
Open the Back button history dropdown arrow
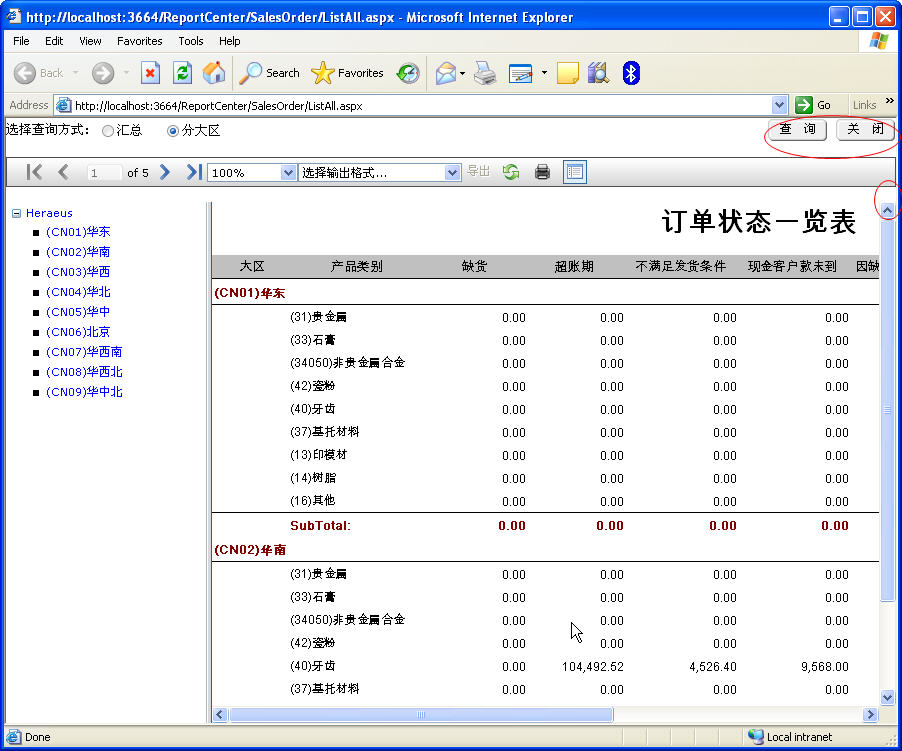75,73
